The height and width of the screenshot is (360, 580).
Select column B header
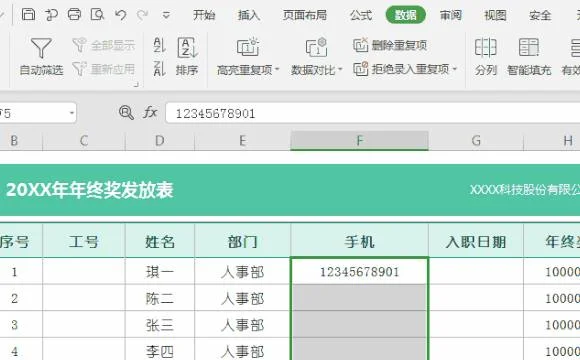[21, 141]
